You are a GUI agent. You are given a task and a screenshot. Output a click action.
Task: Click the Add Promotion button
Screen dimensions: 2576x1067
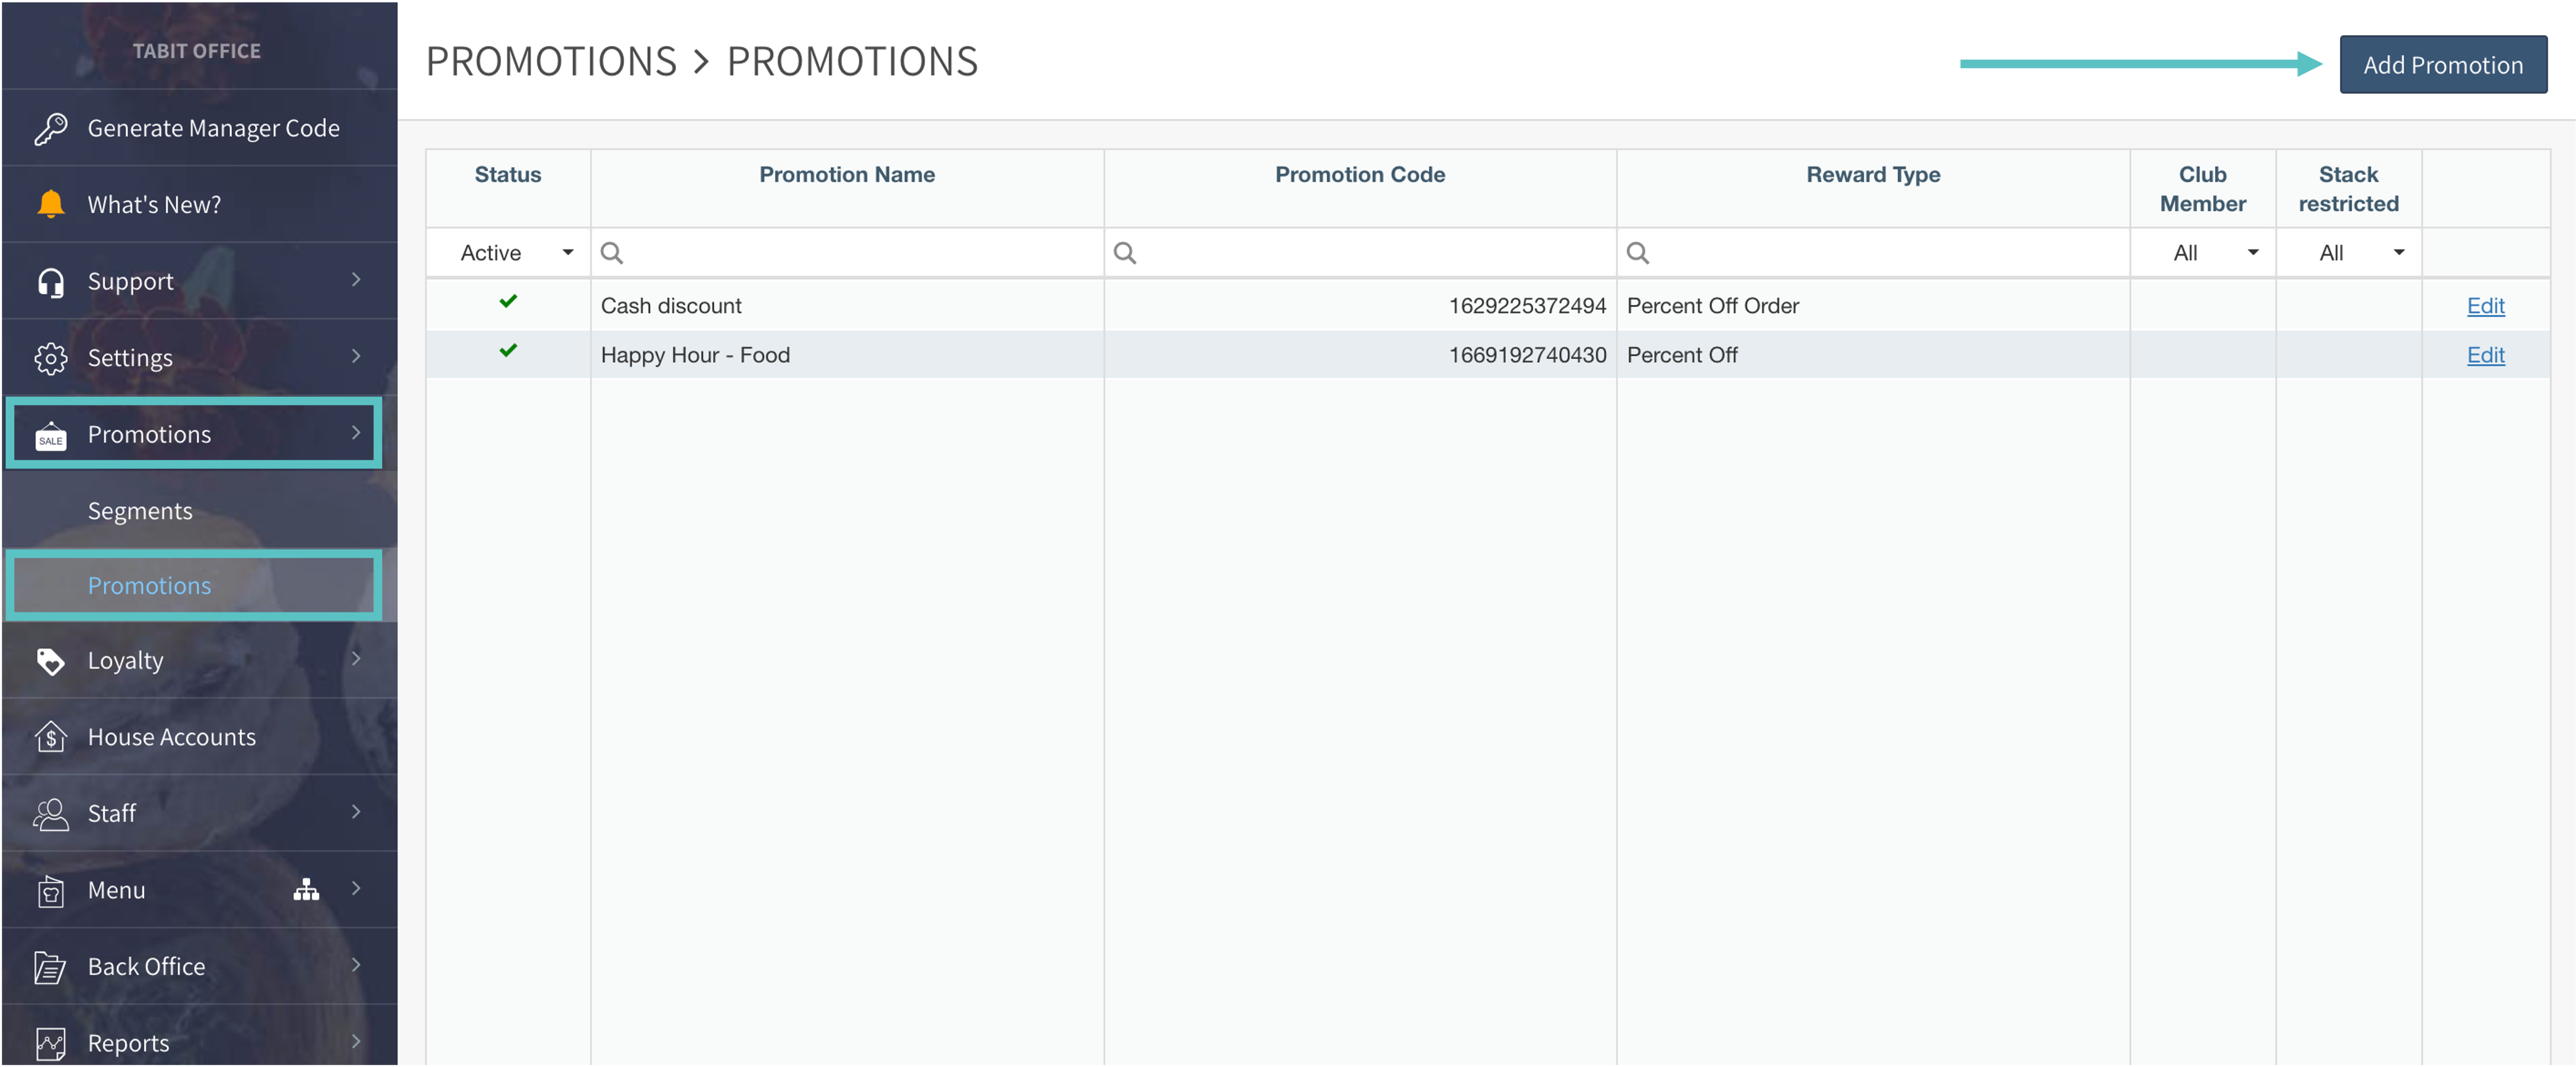coord(2442,65)
